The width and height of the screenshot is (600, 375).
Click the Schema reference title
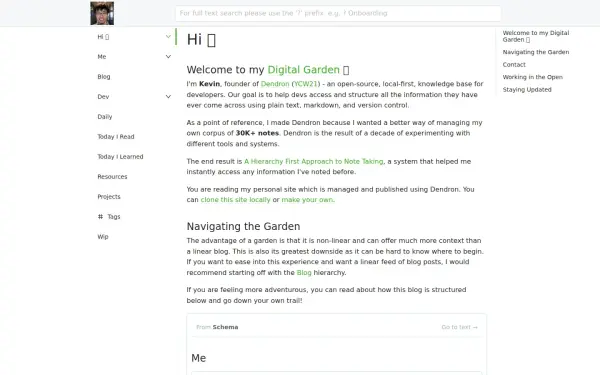click(225, 327)
